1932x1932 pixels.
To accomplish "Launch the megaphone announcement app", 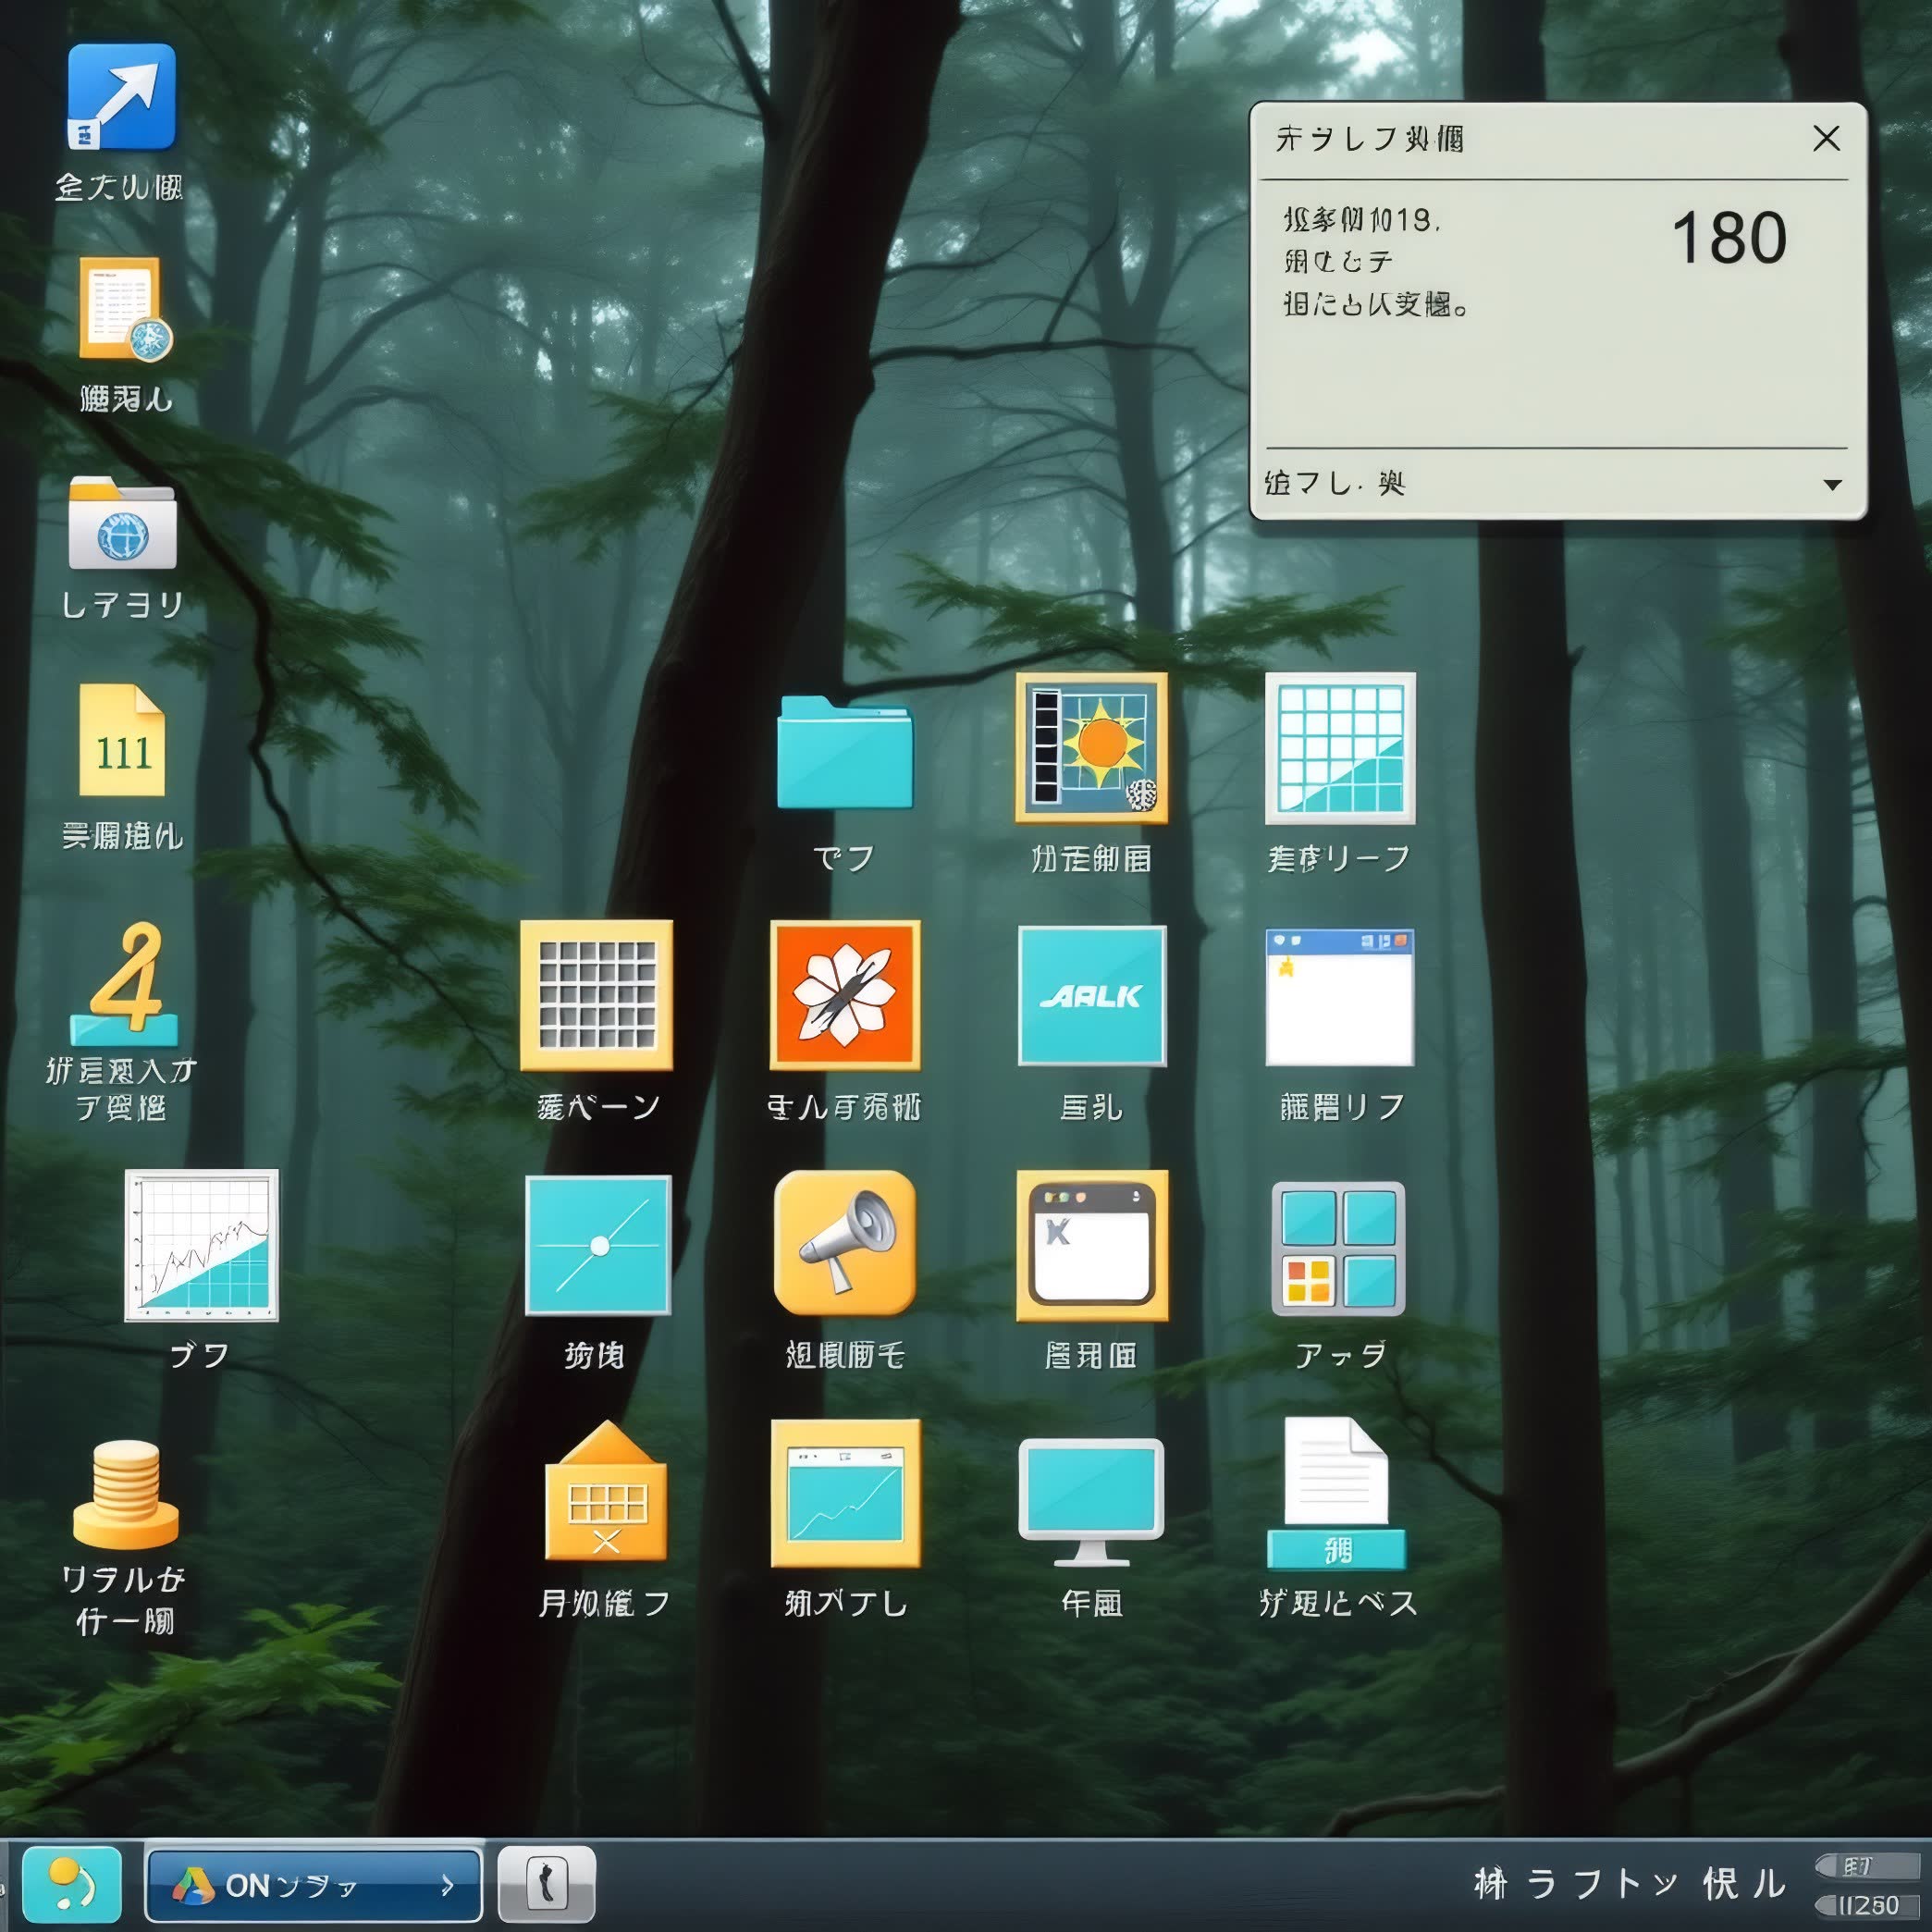I will click(844, 1243).
